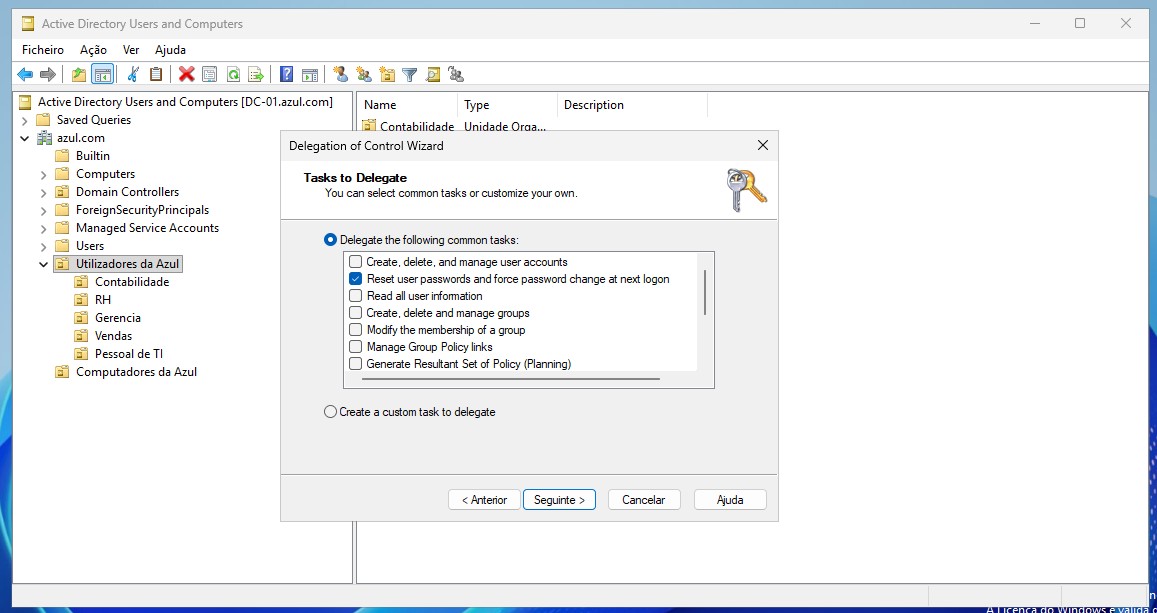The image size is (1157, 613).
Task: Open the Ficheiro menu
Action: pyautogui.click(x=43, y=49)
